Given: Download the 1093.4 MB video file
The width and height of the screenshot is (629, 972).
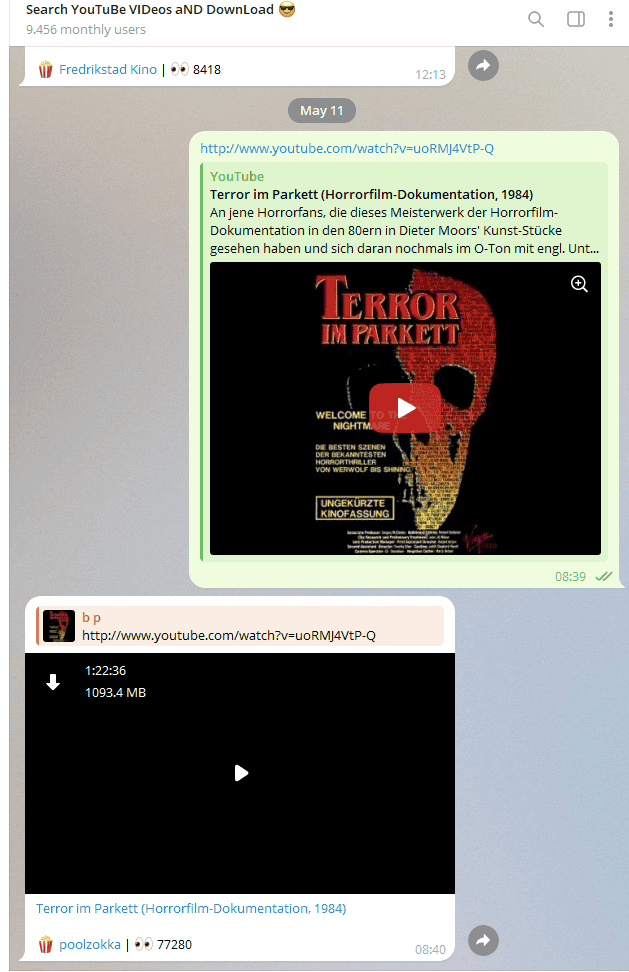Looking at the screenshot, I should [x=53, y=682].
